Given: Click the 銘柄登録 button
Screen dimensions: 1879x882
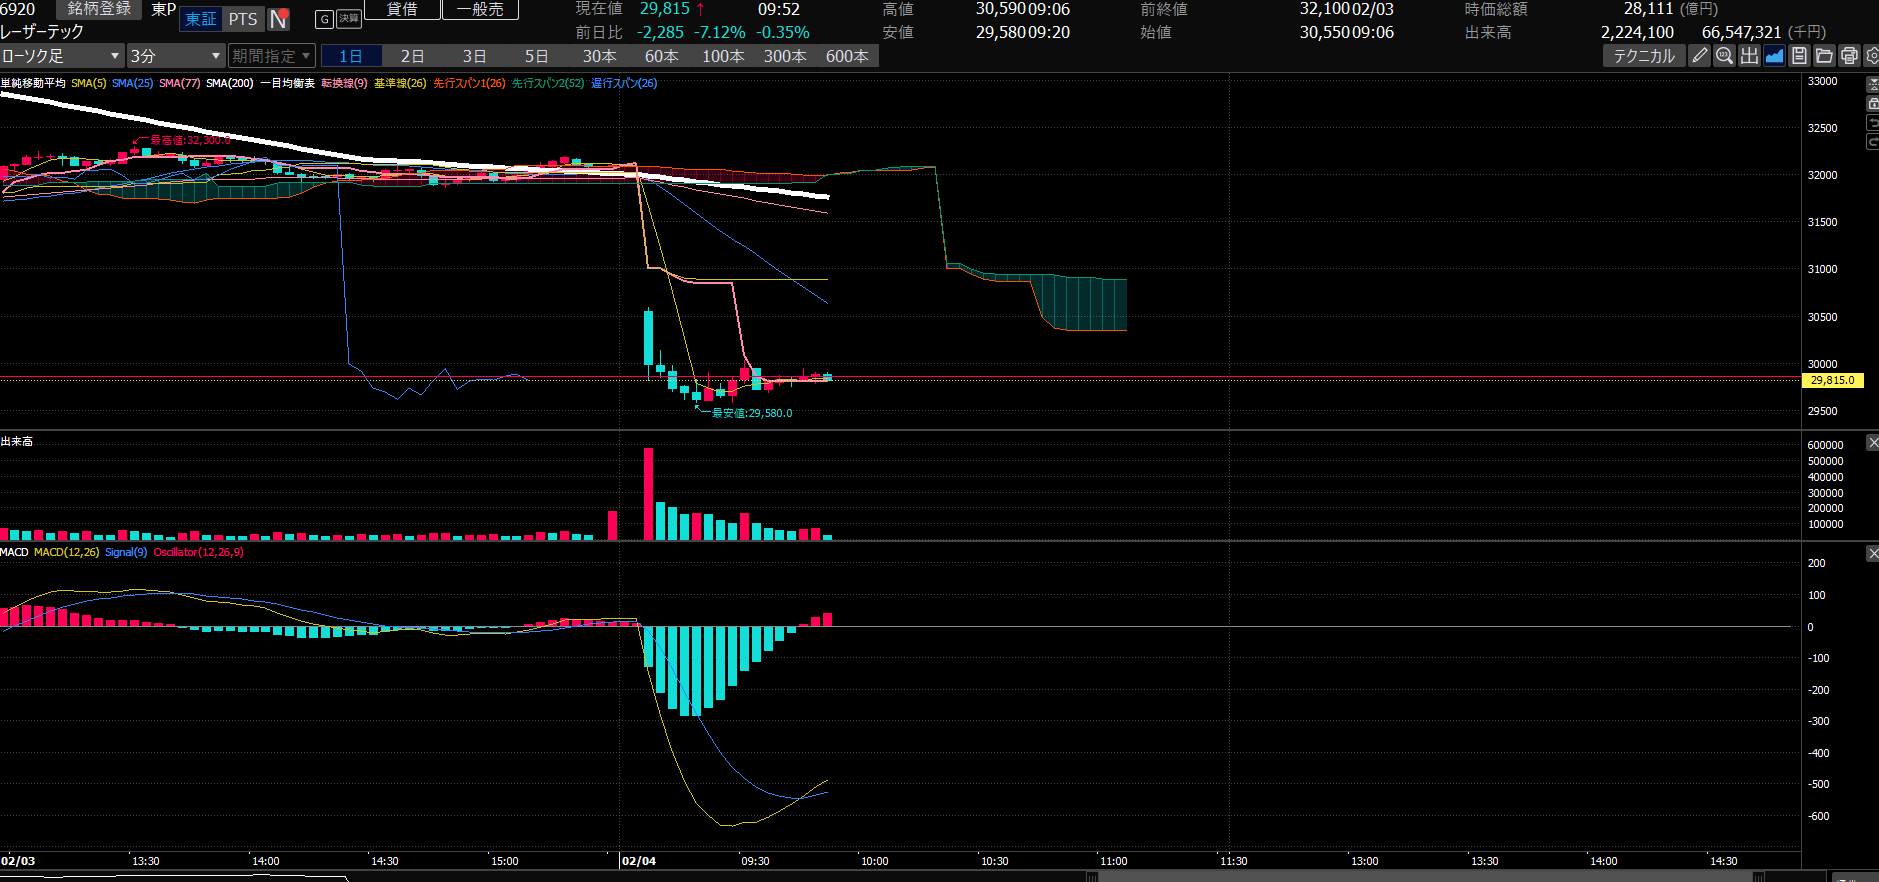Looking at the screenshot, I should (x=99, y=9).
